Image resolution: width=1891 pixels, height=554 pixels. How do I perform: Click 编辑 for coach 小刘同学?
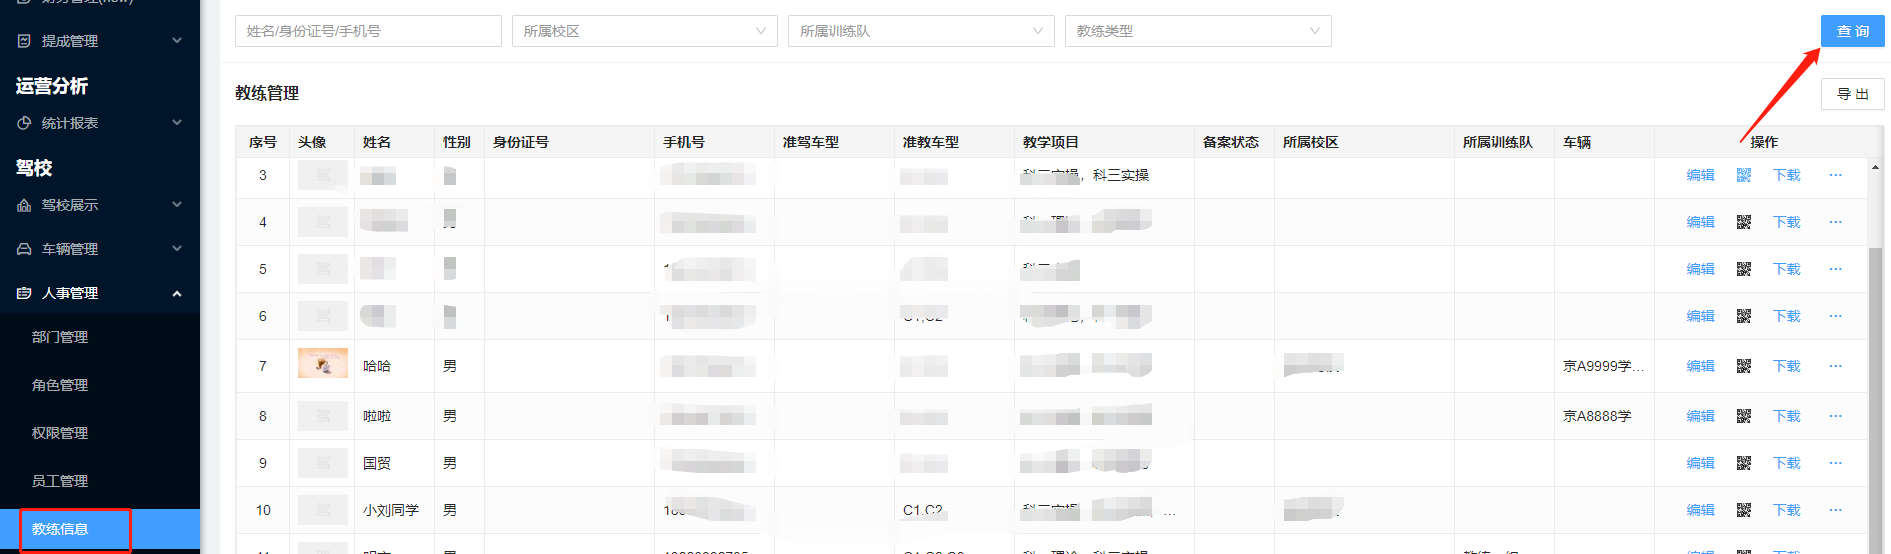[x=1700, y=510]
